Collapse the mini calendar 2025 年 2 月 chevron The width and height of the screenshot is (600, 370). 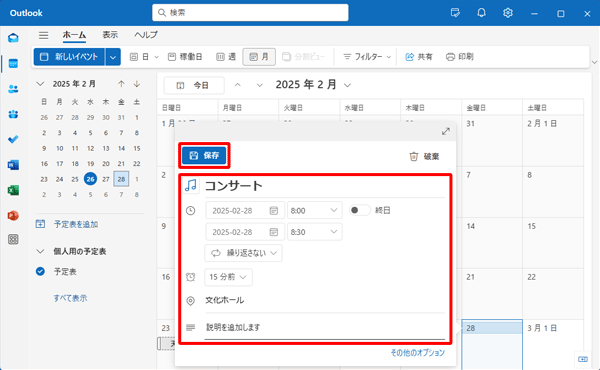[40, 84]
